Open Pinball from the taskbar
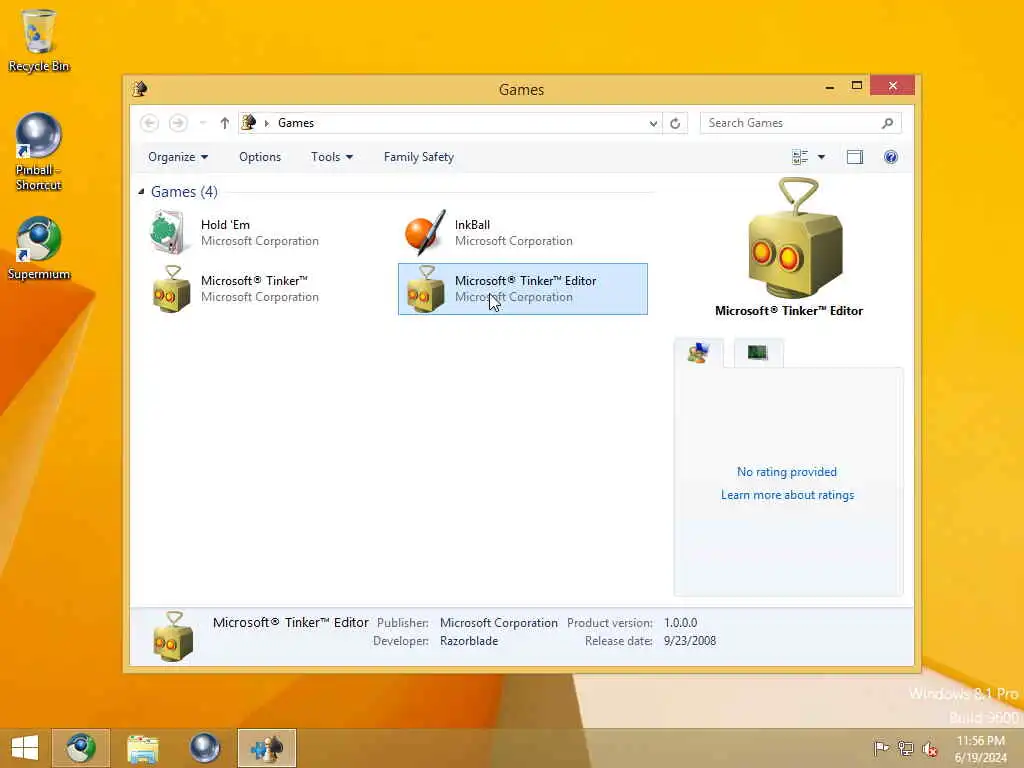The width and height of the screenshot is (1024, 768). pos(204,748)
